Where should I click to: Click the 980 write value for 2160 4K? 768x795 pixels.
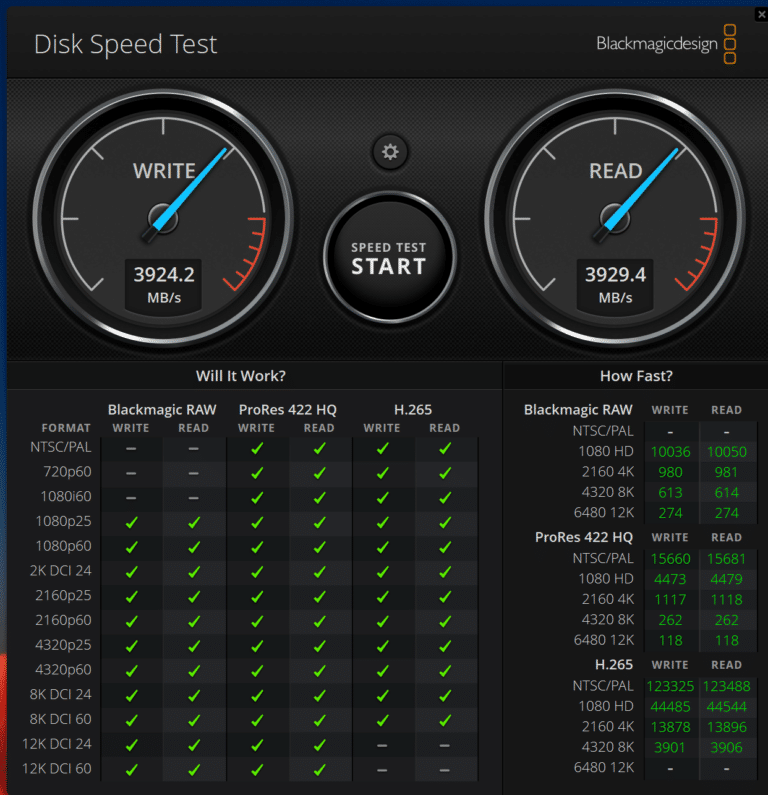pos(670,472)
